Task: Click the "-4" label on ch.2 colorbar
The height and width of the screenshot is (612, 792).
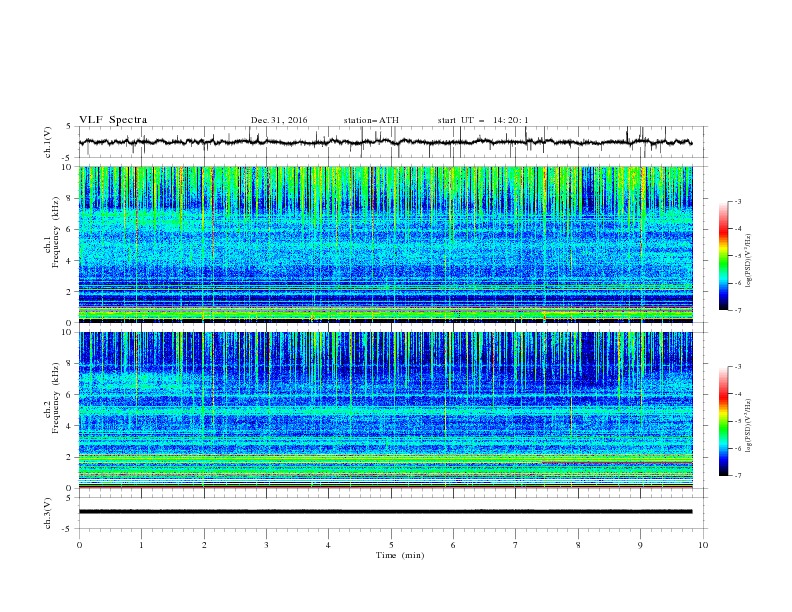Action: [738, 394]
